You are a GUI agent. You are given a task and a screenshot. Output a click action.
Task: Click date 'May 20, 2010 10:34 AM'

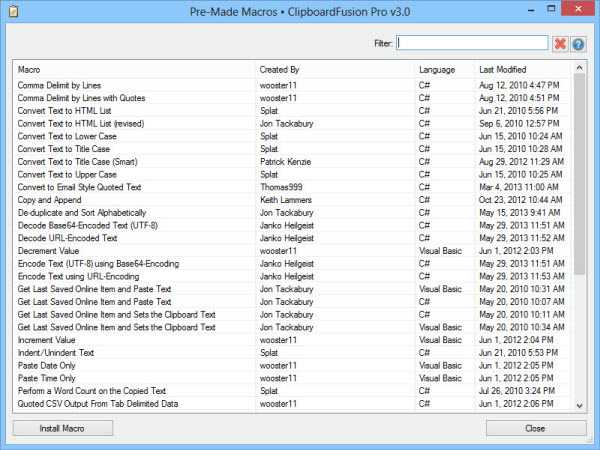click(x=522, y=327)
